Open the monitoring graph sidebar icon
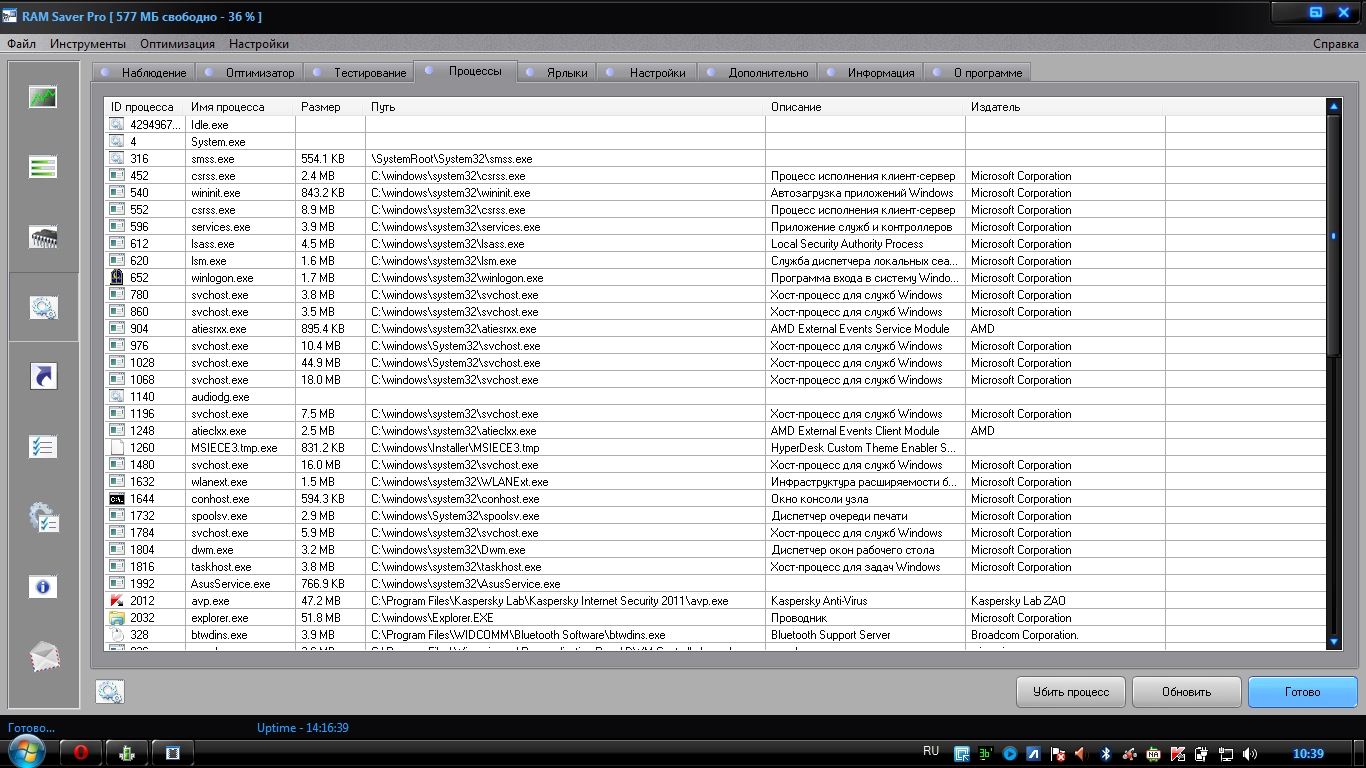The height and width of the screenshot is (768, 1366). click(x=43, y=97)
